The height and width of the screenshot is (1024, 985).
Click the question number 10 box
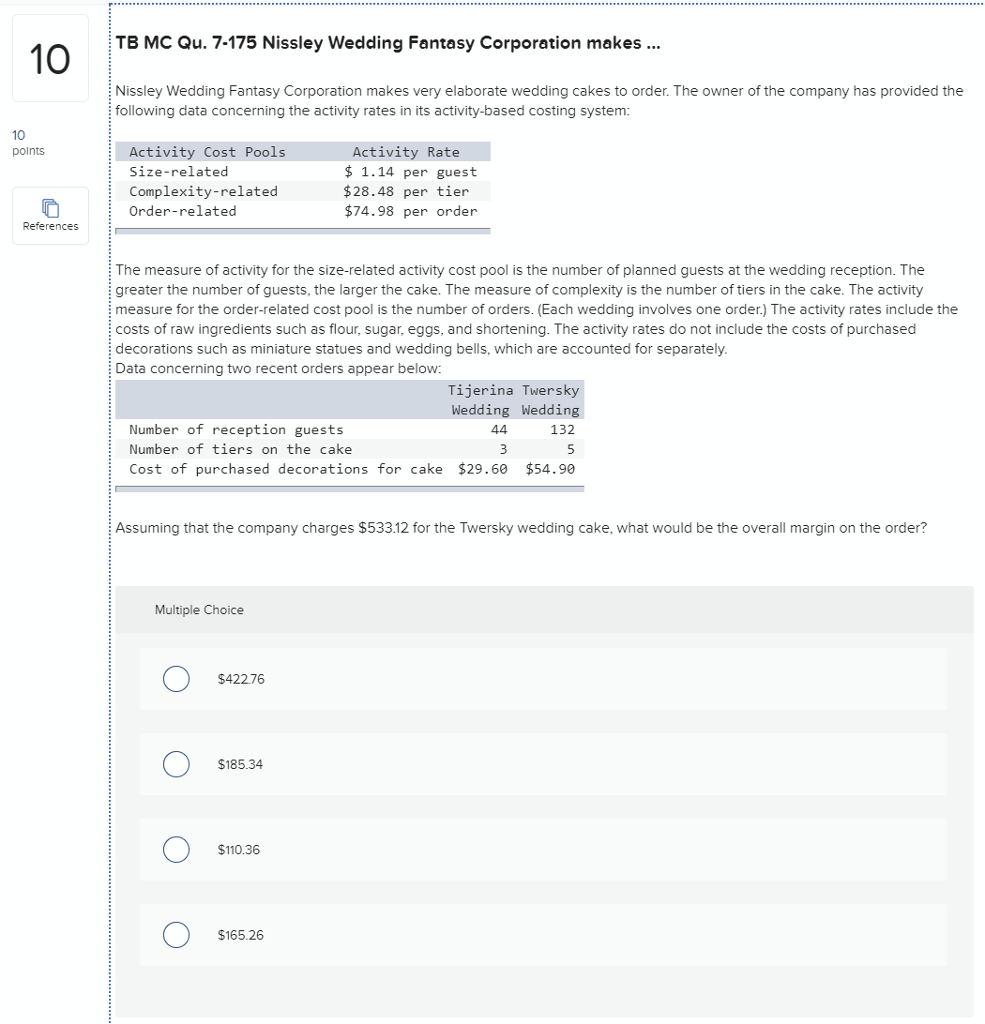click(x=50, y=58)
